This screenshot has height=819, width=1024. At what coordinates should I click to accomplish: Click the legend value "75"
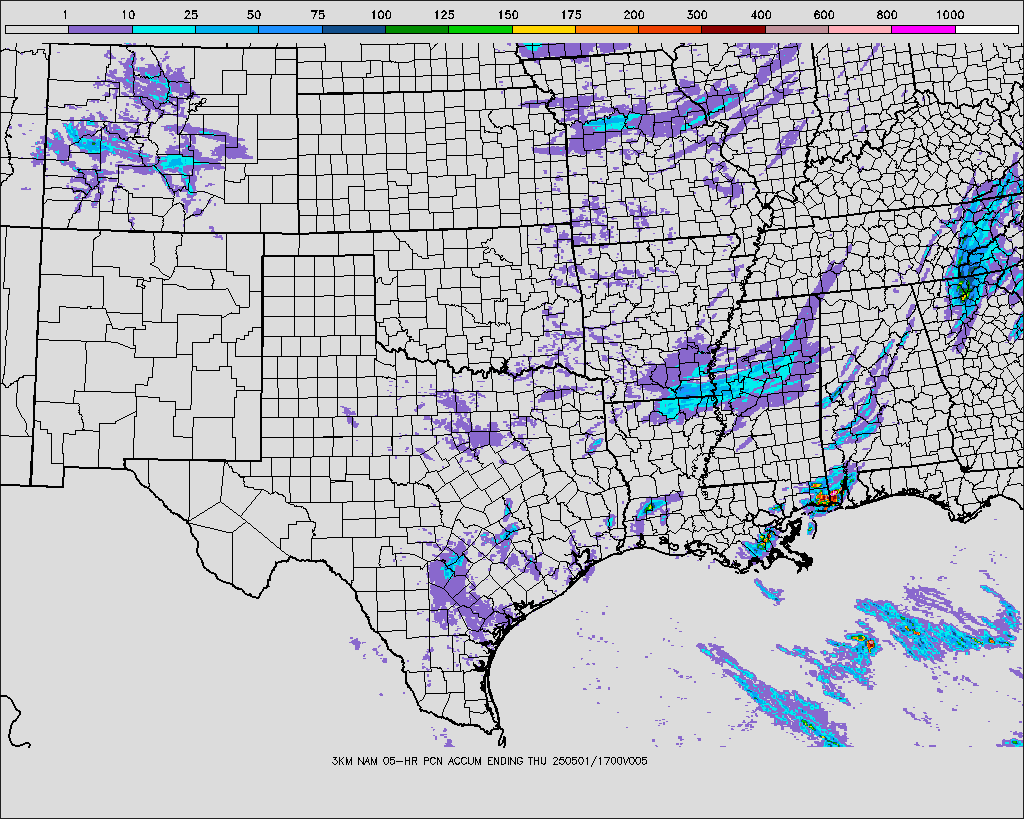317,15
